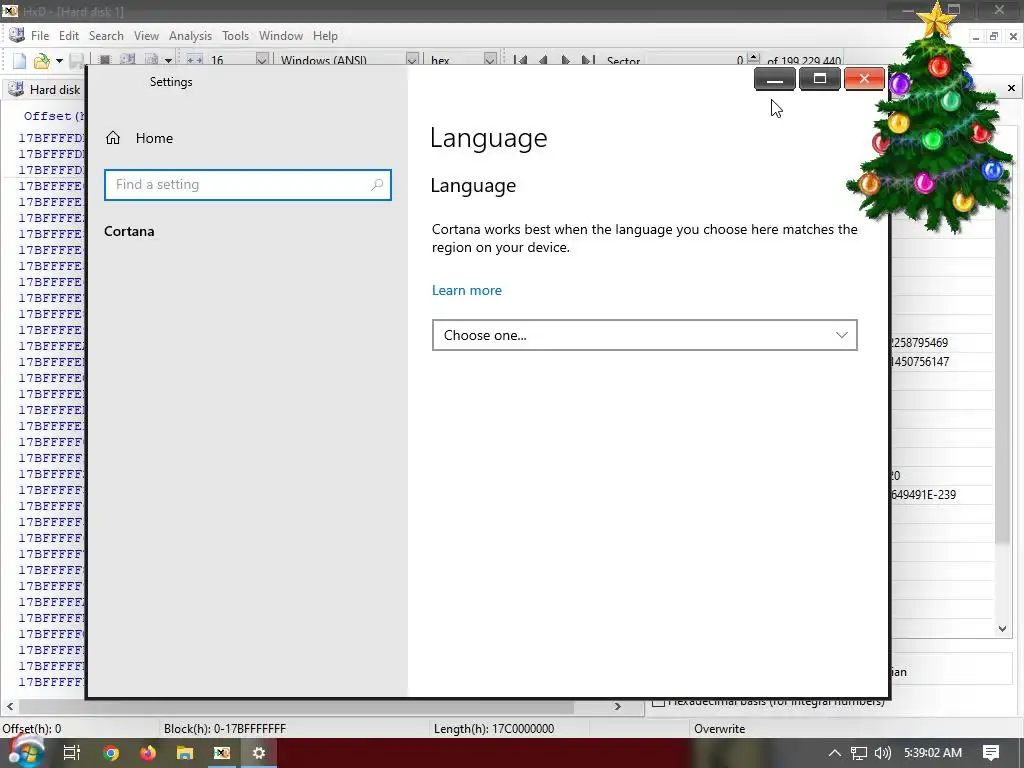The image size is (1024, 768).
Task: Click Overwrite mode in HxD status bar
Action: tap(719, 729)
